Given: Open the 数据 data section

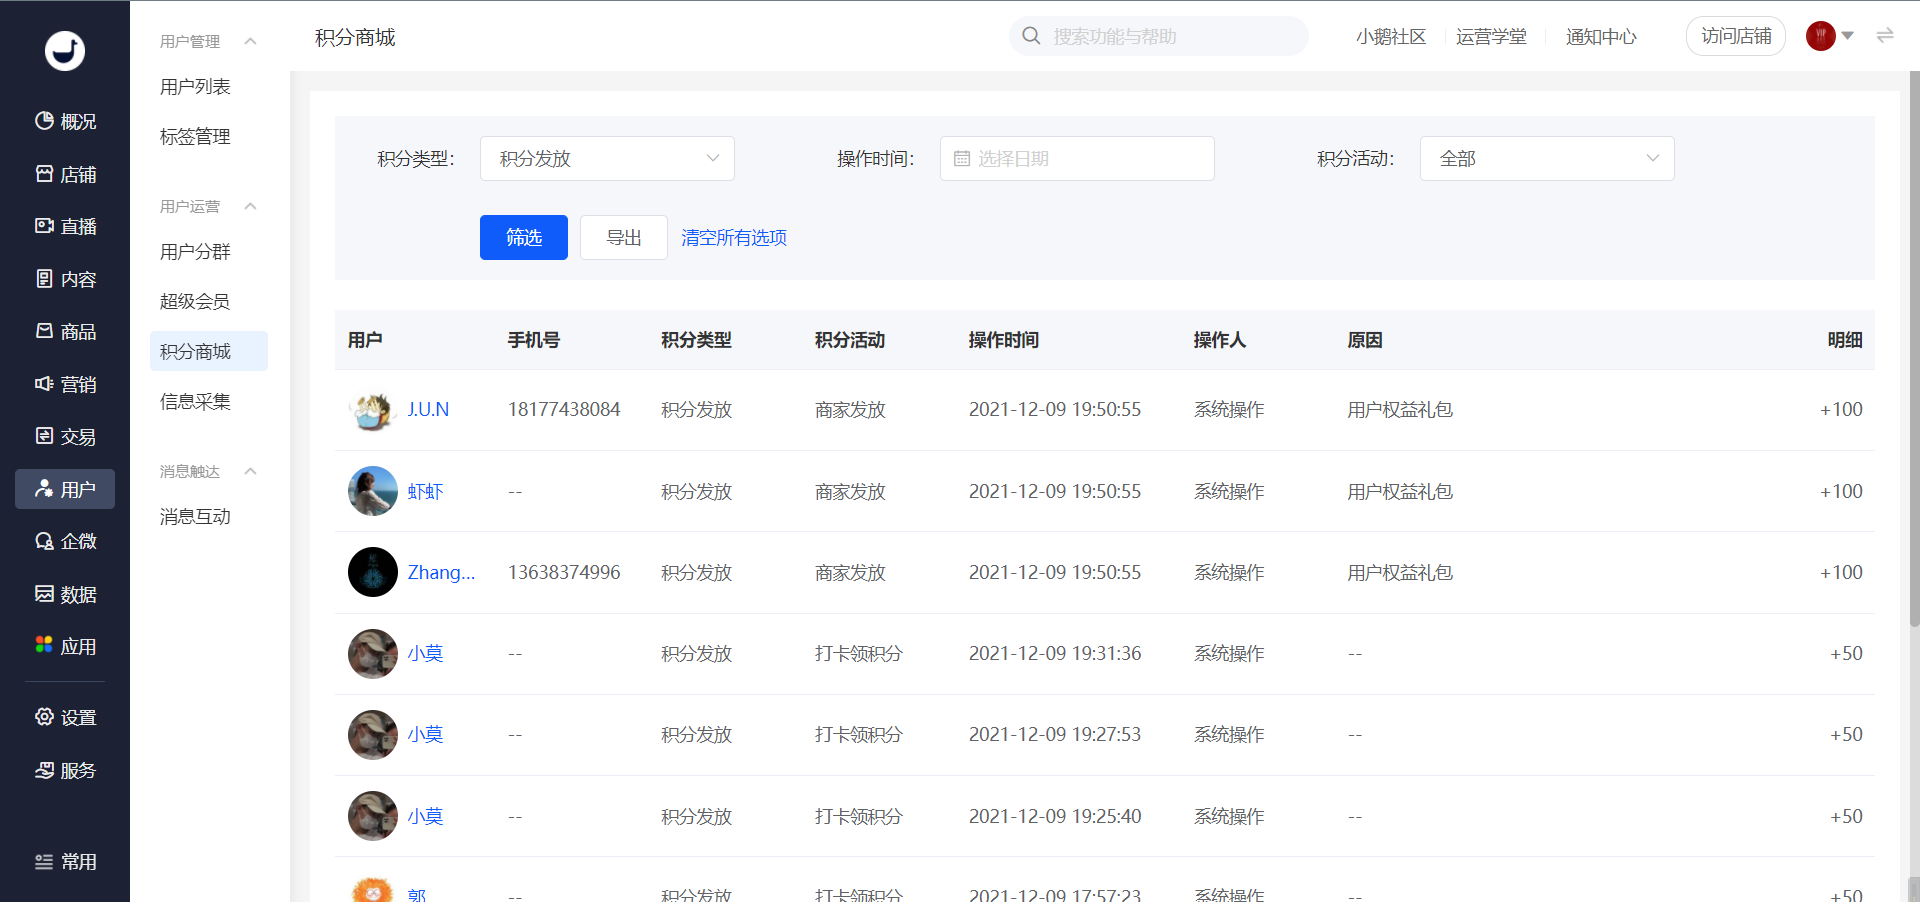Looking at the screenshot, I should coord(65,594).
